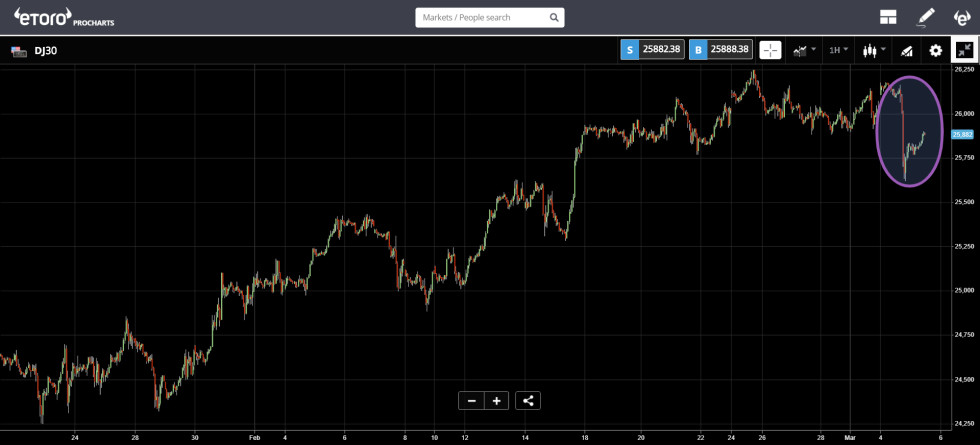Click the eToro bull logo icon
The width and height of the screenshot is (980, 445).
[961, 17]
